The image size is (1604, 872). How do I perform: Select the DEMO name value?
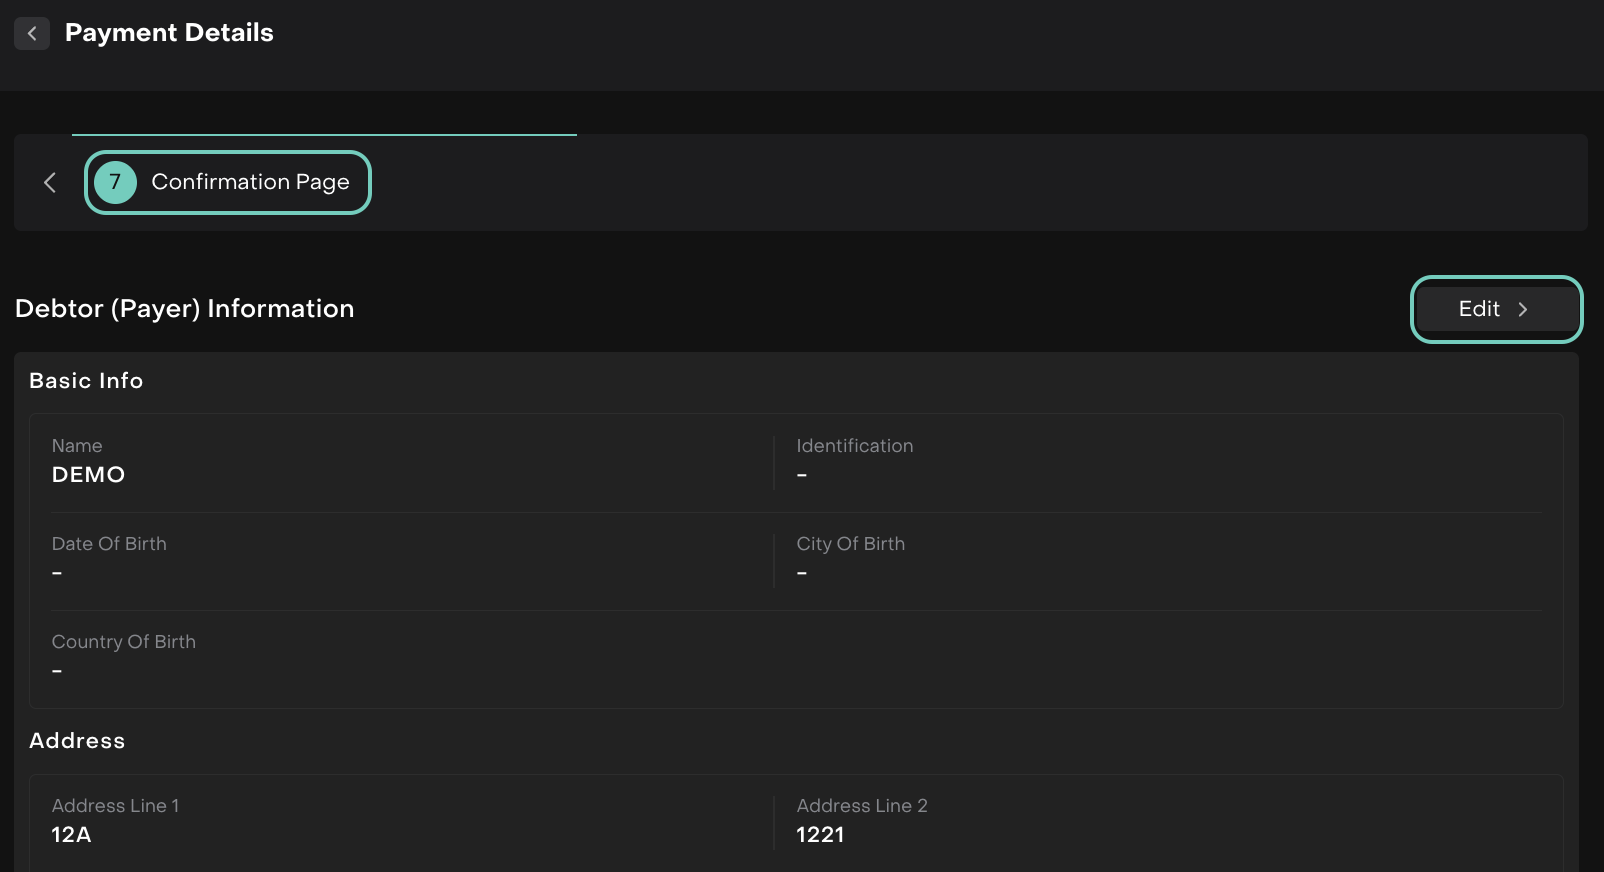point(88,475)
